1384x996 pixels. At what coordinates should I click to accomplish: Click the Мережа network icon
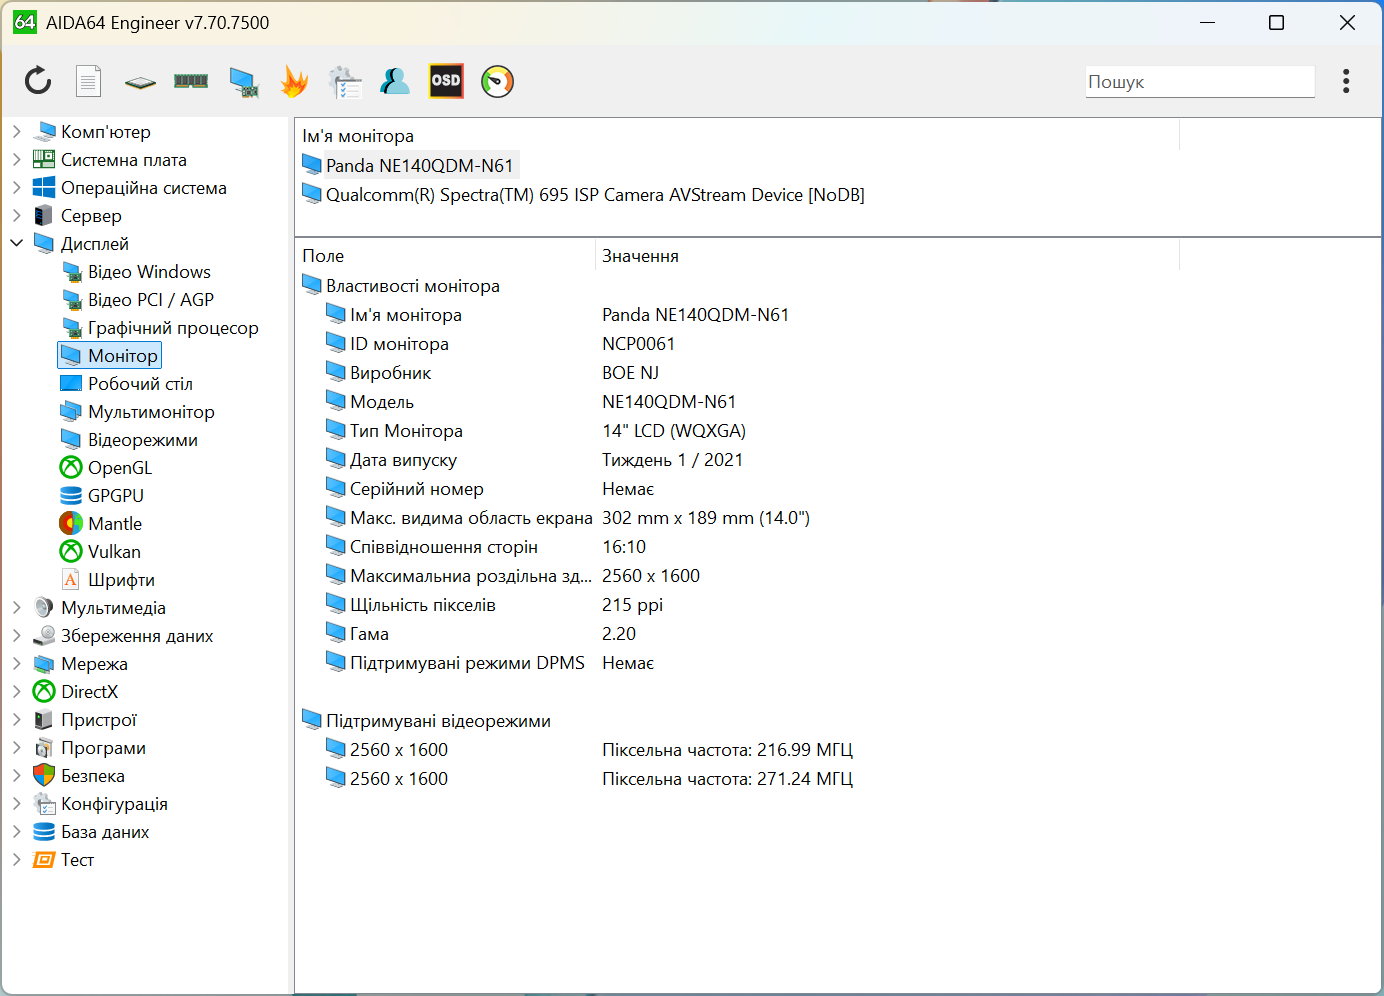tap(44, 663)
